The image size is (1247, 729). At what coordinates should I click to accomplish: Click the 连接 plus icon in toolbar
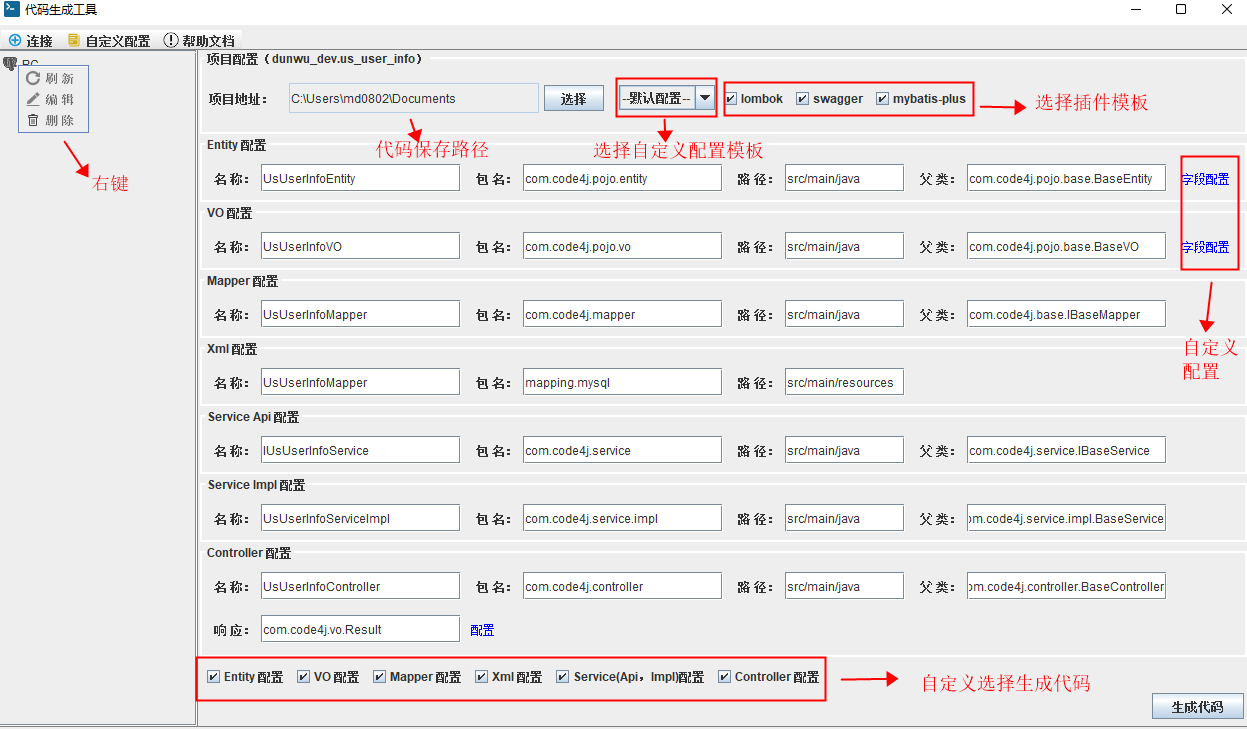point(15,41)
